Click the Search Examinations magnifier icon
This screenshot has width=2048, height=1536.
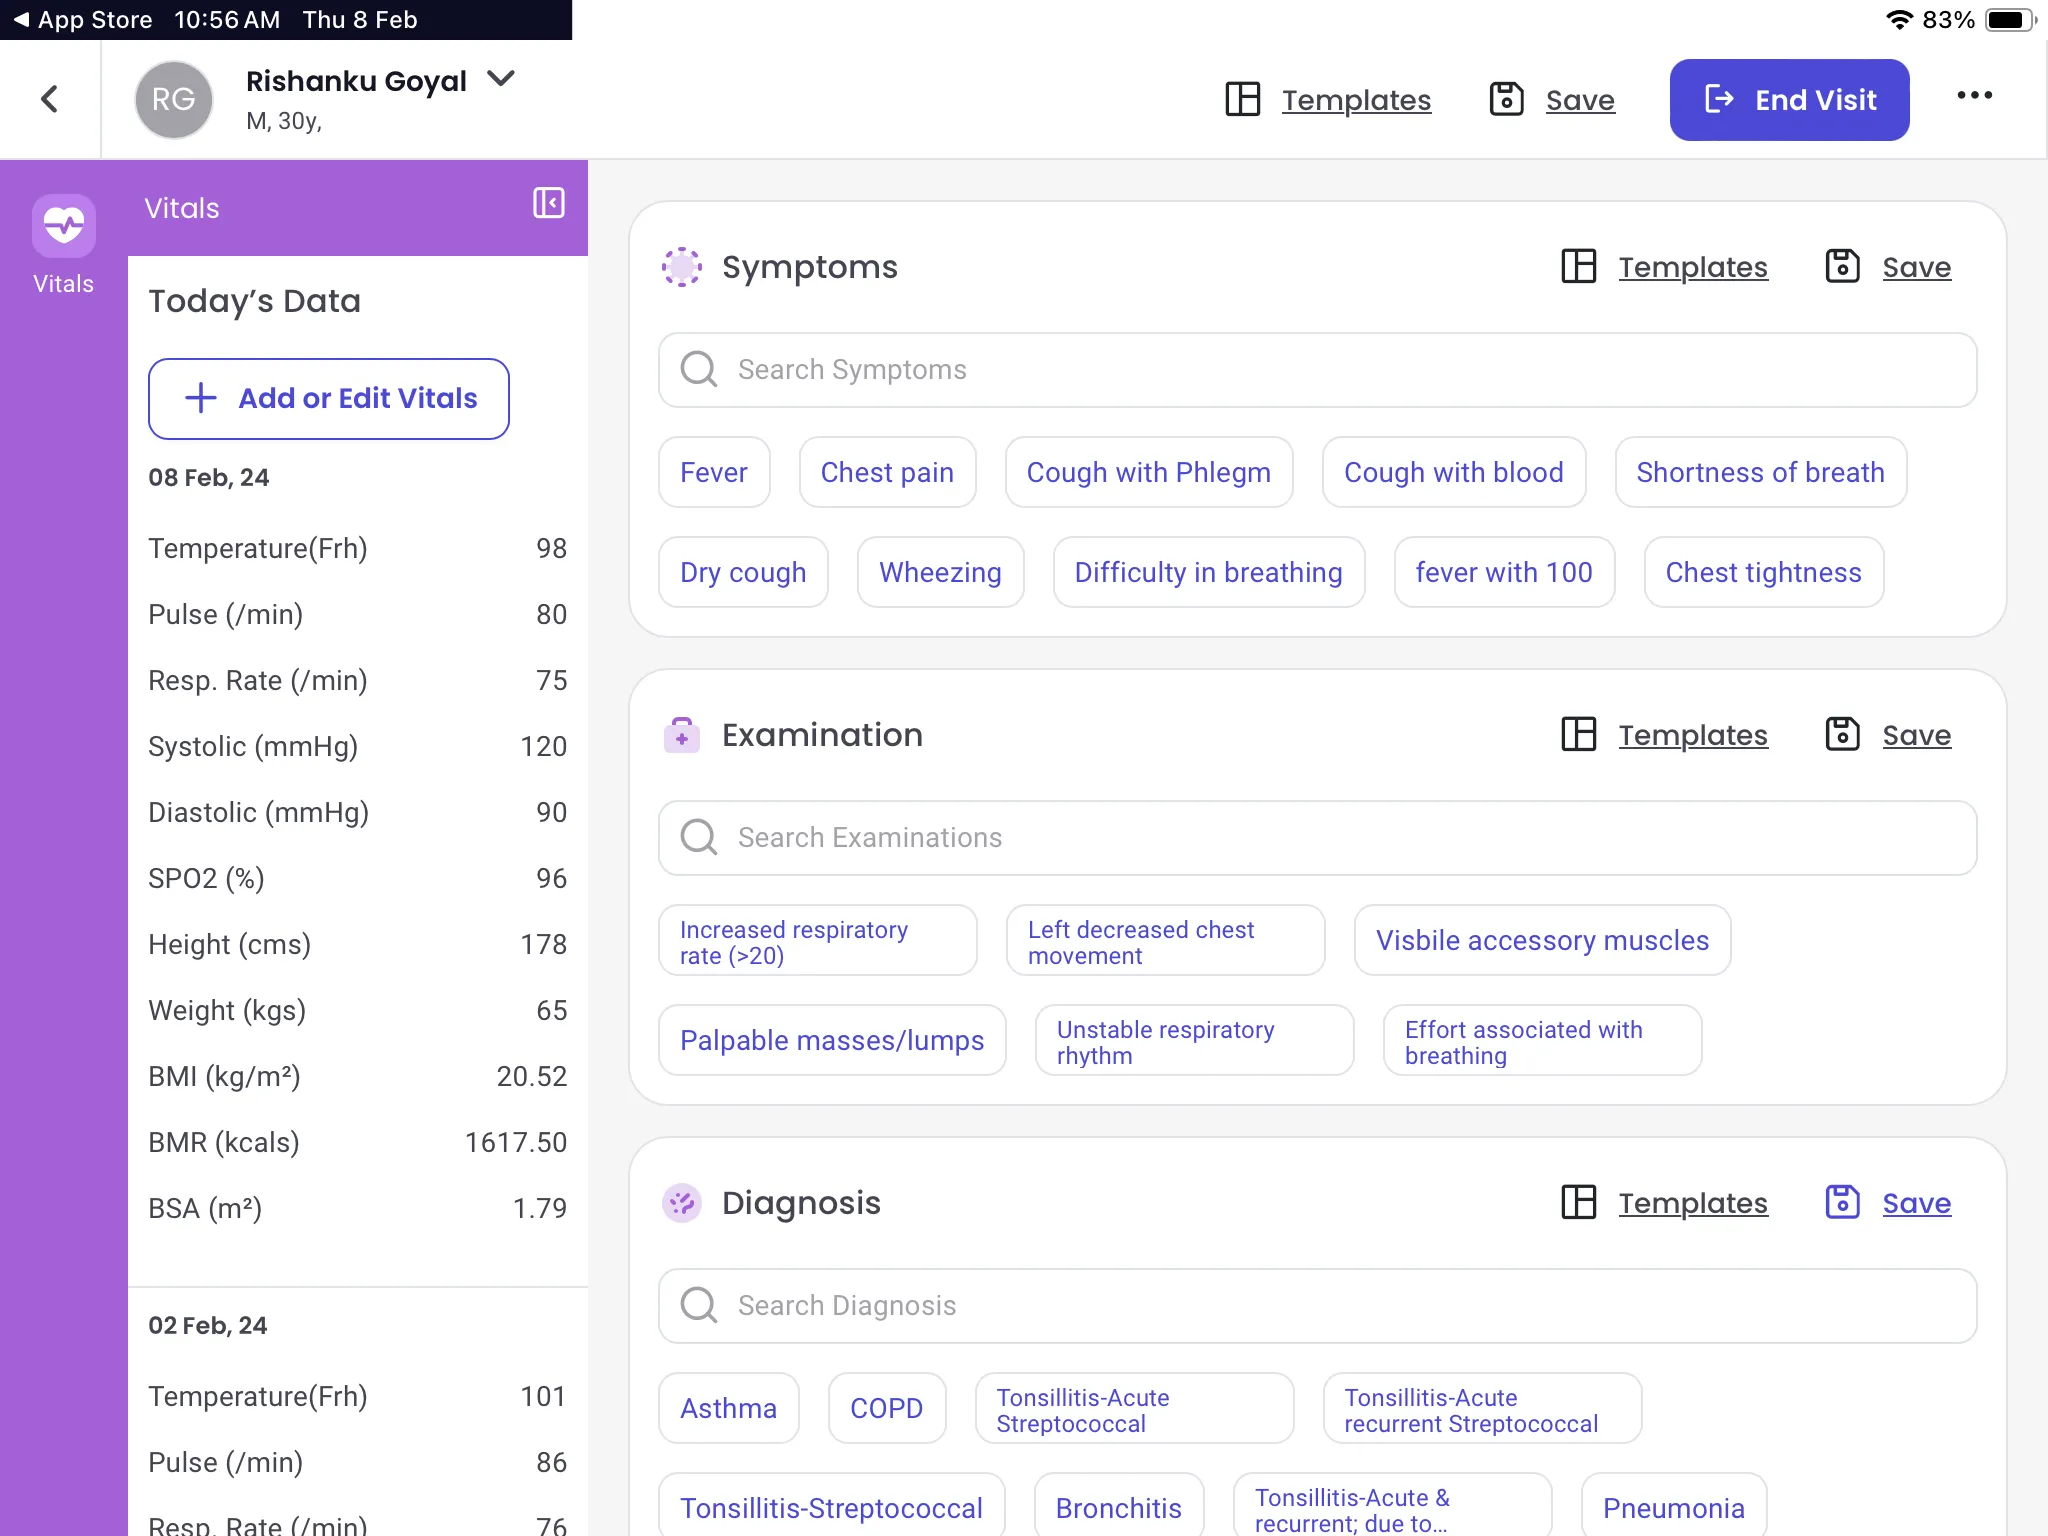click(698, 837)
